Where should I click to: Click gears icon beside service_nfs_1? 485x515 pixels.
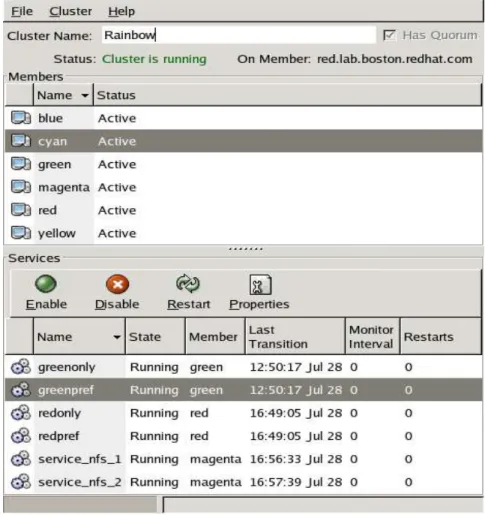21,459
